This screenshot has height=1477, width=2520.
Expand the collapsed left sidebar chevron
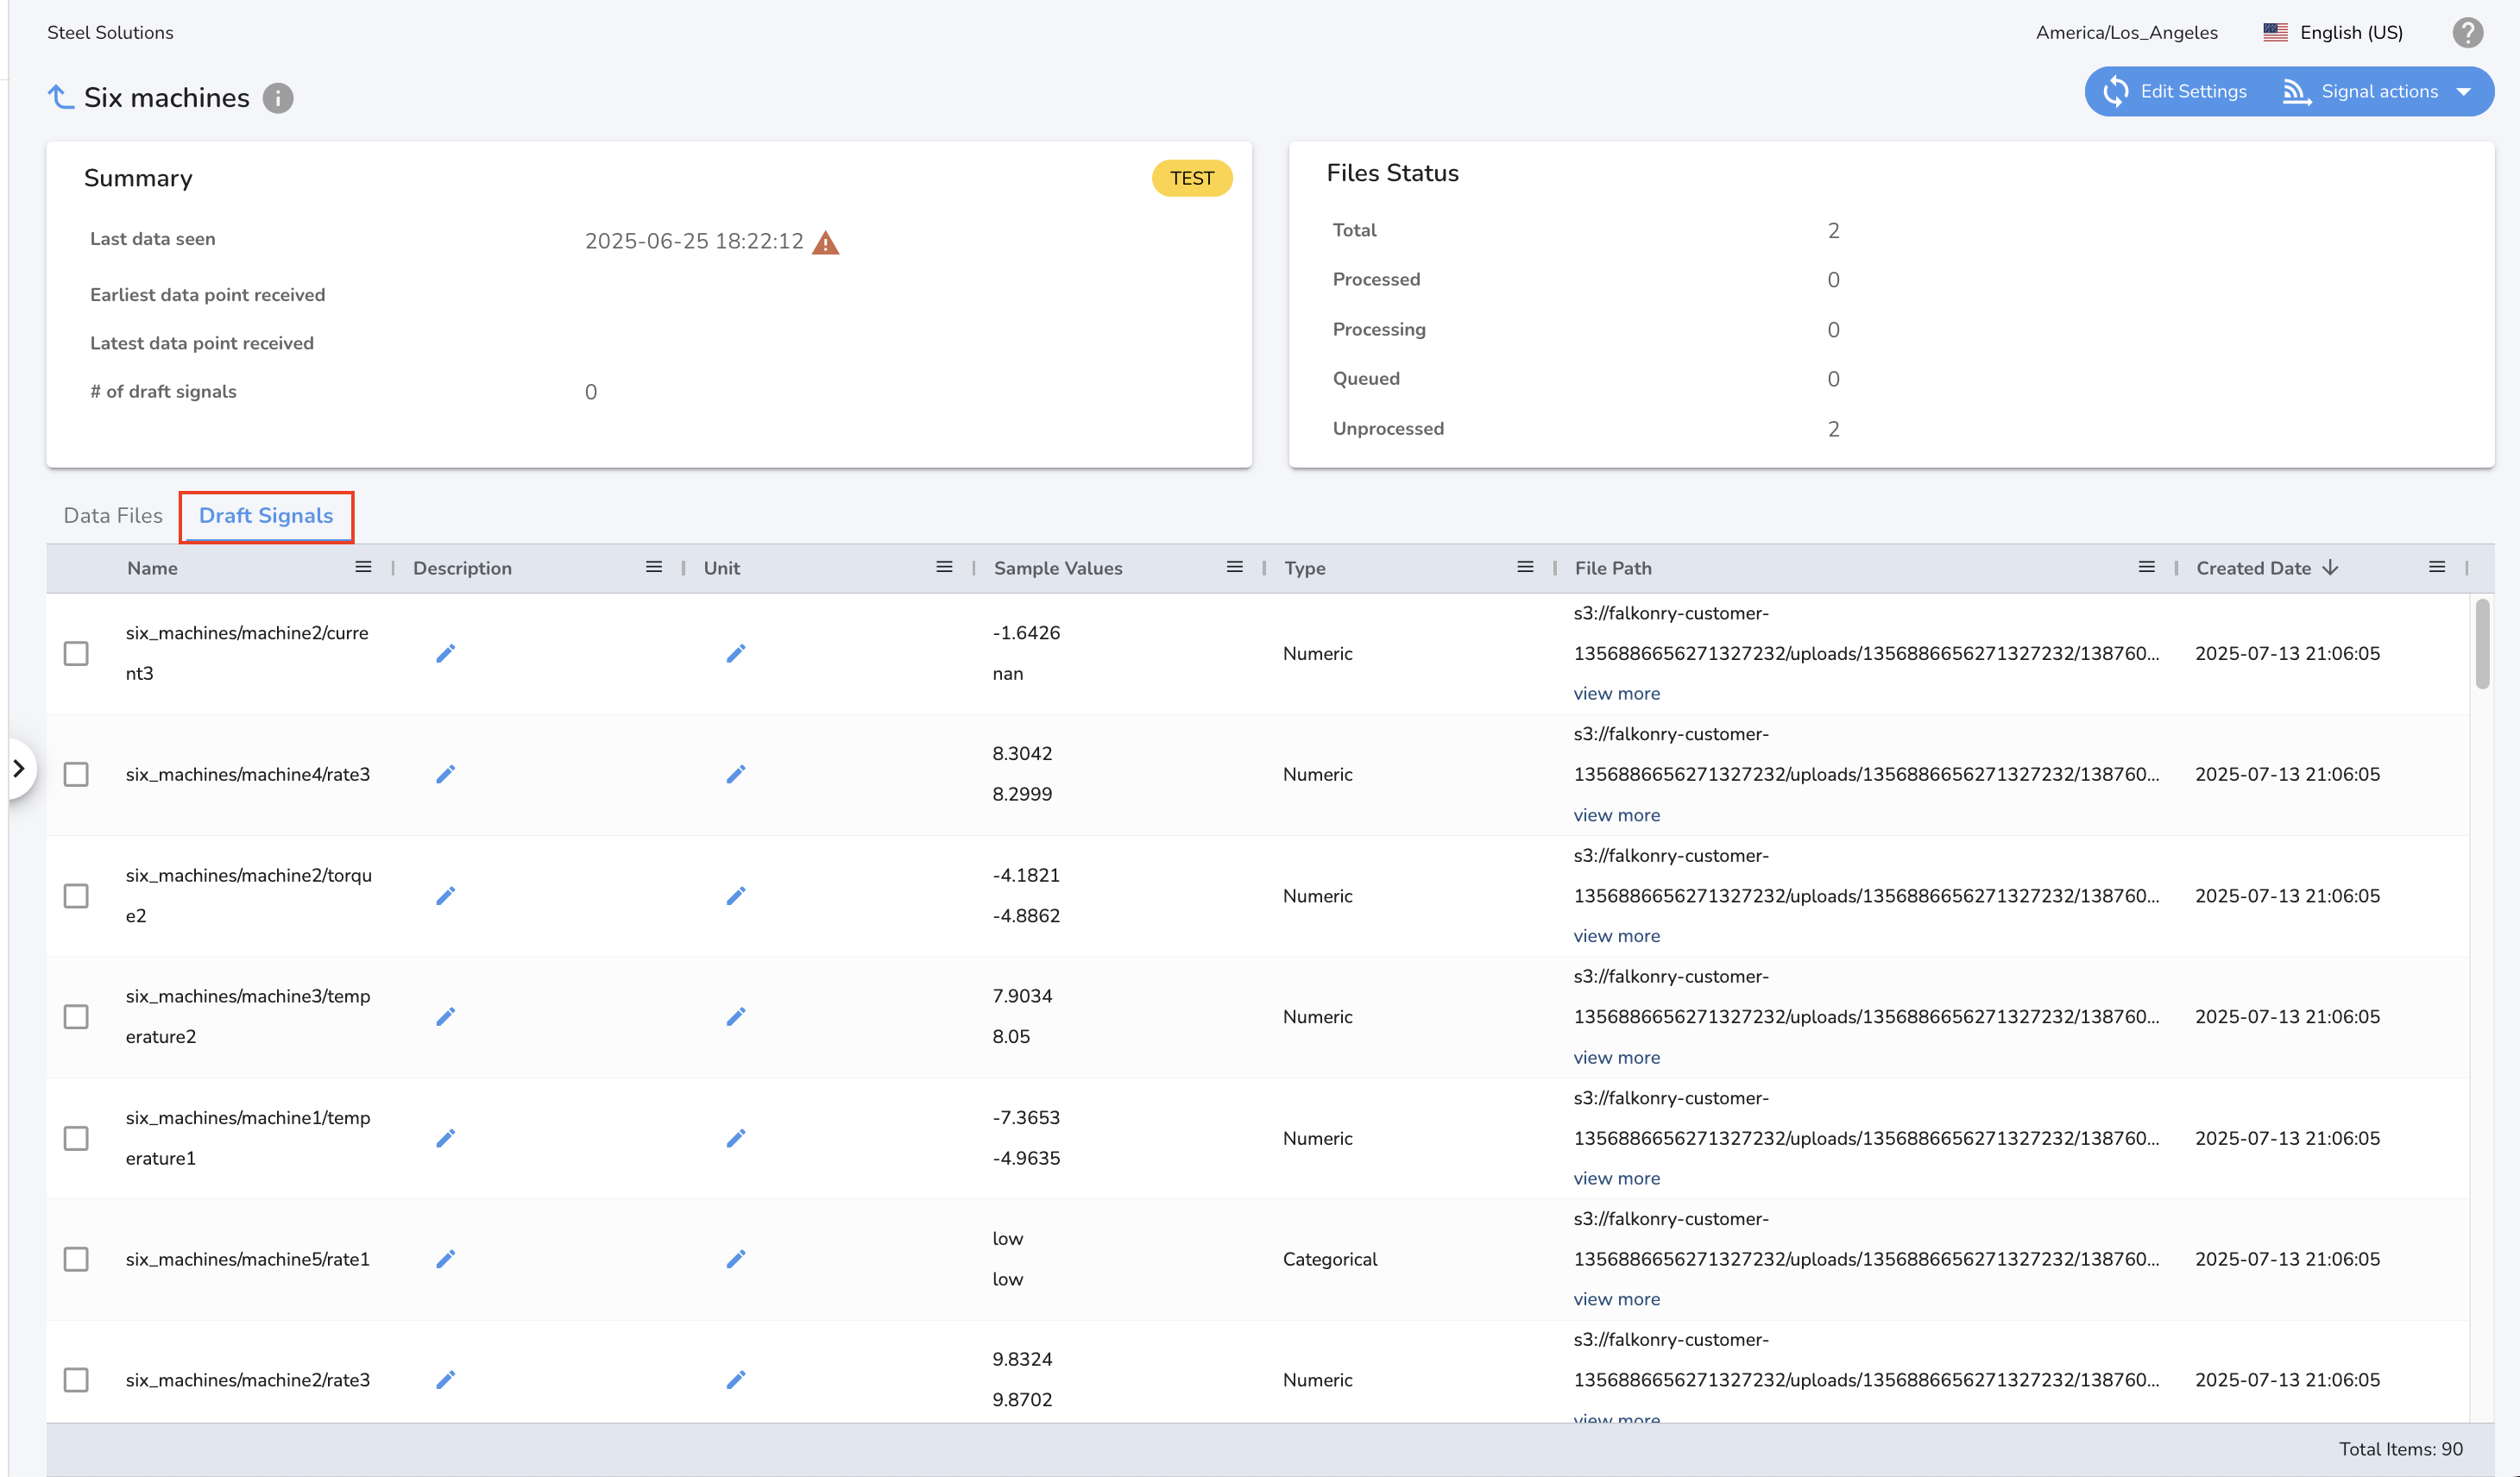click(19, 768)
